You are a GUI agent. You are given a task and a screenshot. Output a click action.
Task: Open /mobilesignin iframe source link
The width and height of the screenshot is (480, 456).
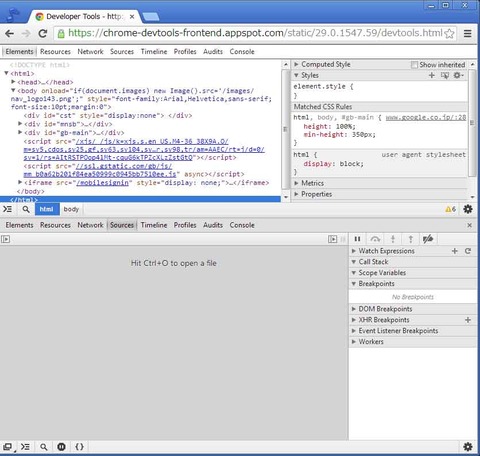point(102,183)
